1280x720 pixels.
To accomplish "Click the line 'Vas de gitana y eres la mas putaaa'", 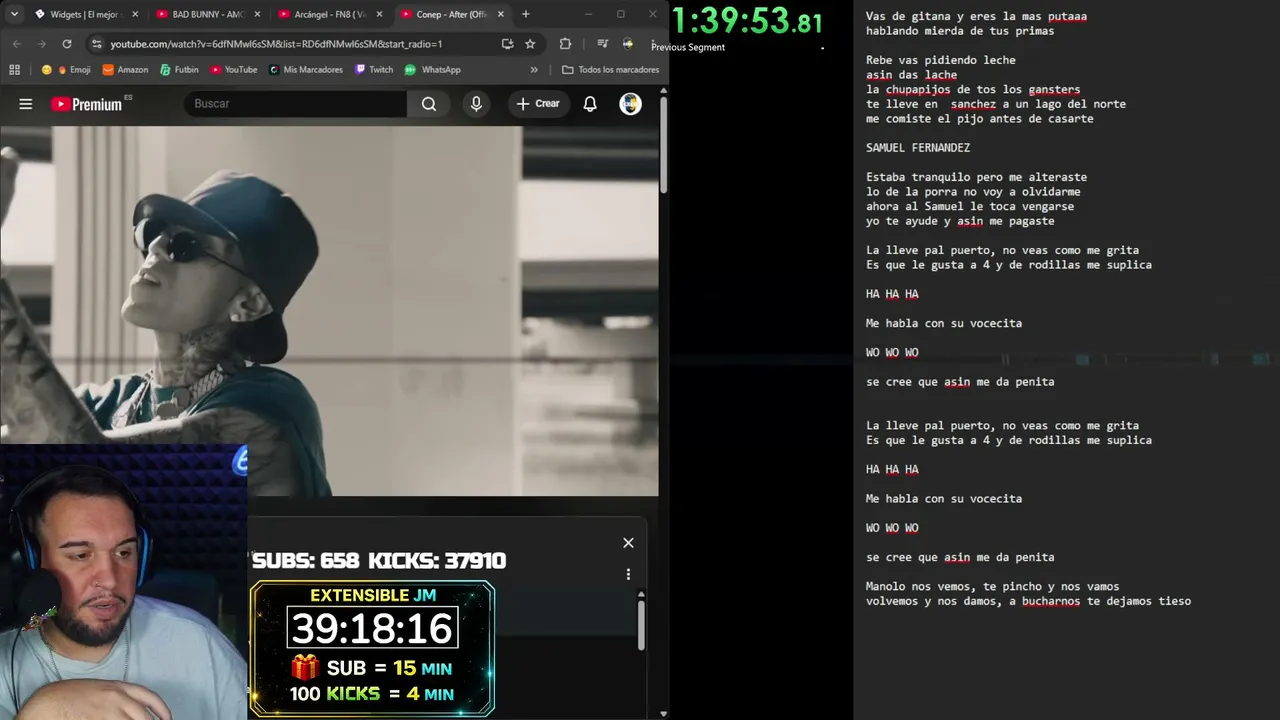I will [x=976, y=16].
